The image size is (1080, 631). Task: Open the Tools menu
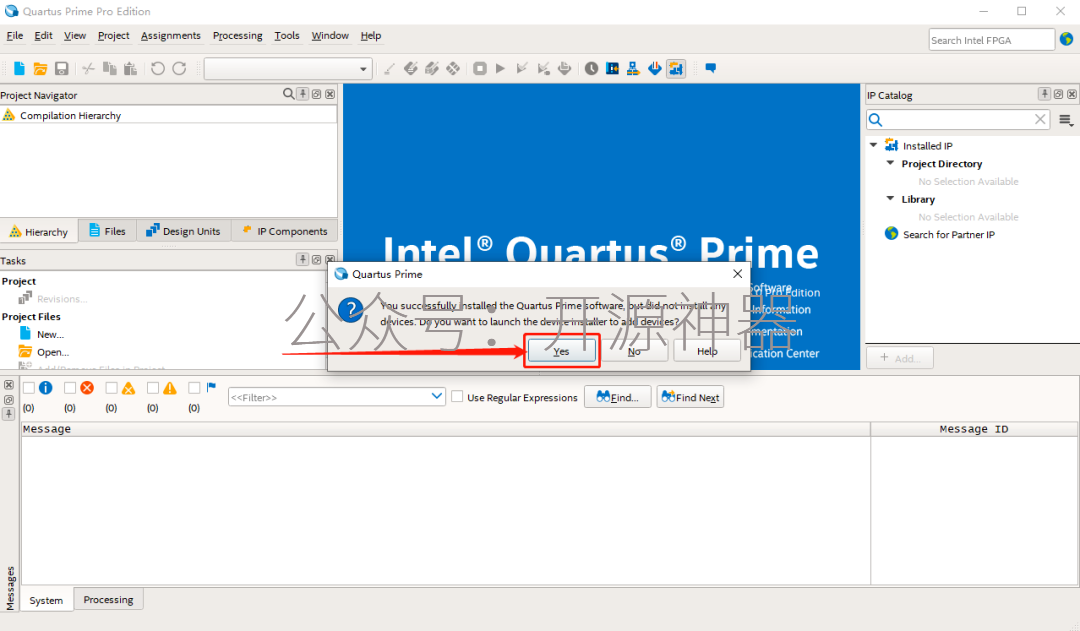pos(287,36)
